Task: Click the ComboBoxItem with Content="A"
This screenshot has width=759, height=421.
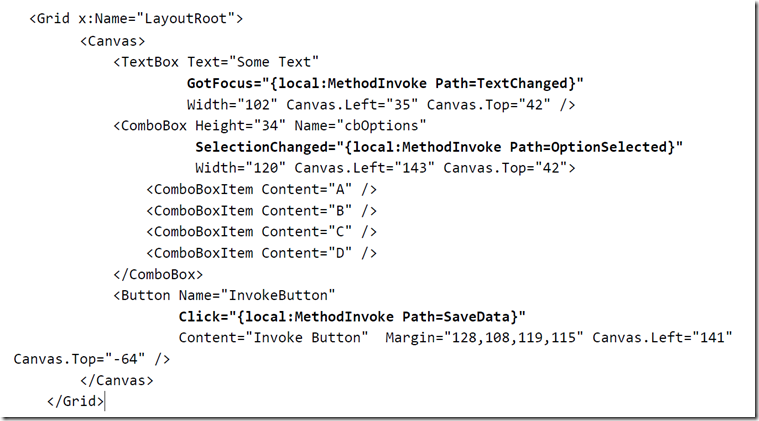Action: click(261, 189)
